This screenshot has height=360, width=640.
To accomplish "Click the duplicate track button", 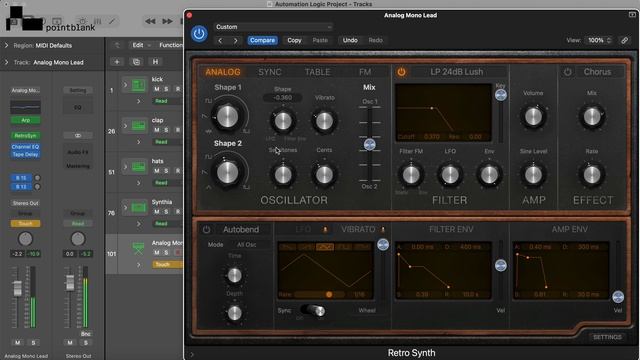I will coord(136,62).
